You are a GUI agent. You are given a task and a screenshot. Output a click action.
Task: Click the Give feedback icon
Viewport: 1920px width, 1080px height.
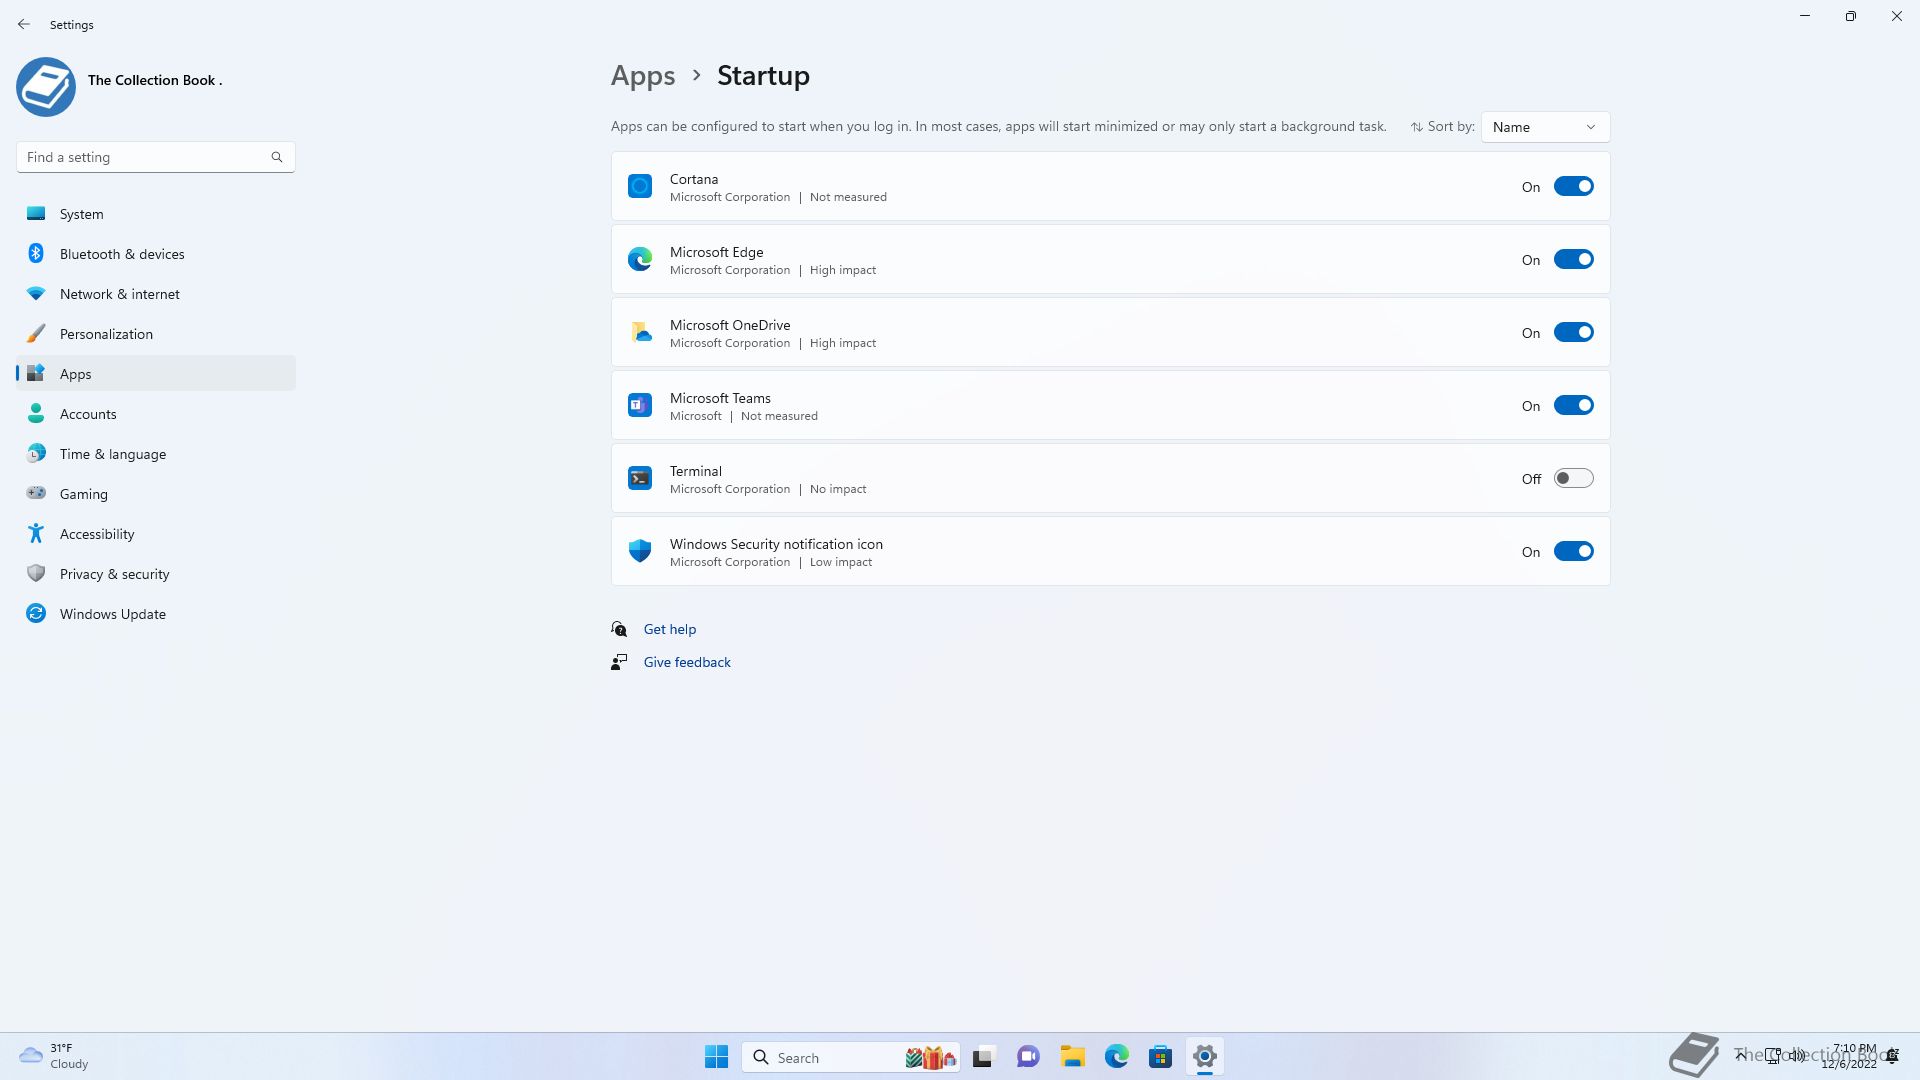pos(620,662)
